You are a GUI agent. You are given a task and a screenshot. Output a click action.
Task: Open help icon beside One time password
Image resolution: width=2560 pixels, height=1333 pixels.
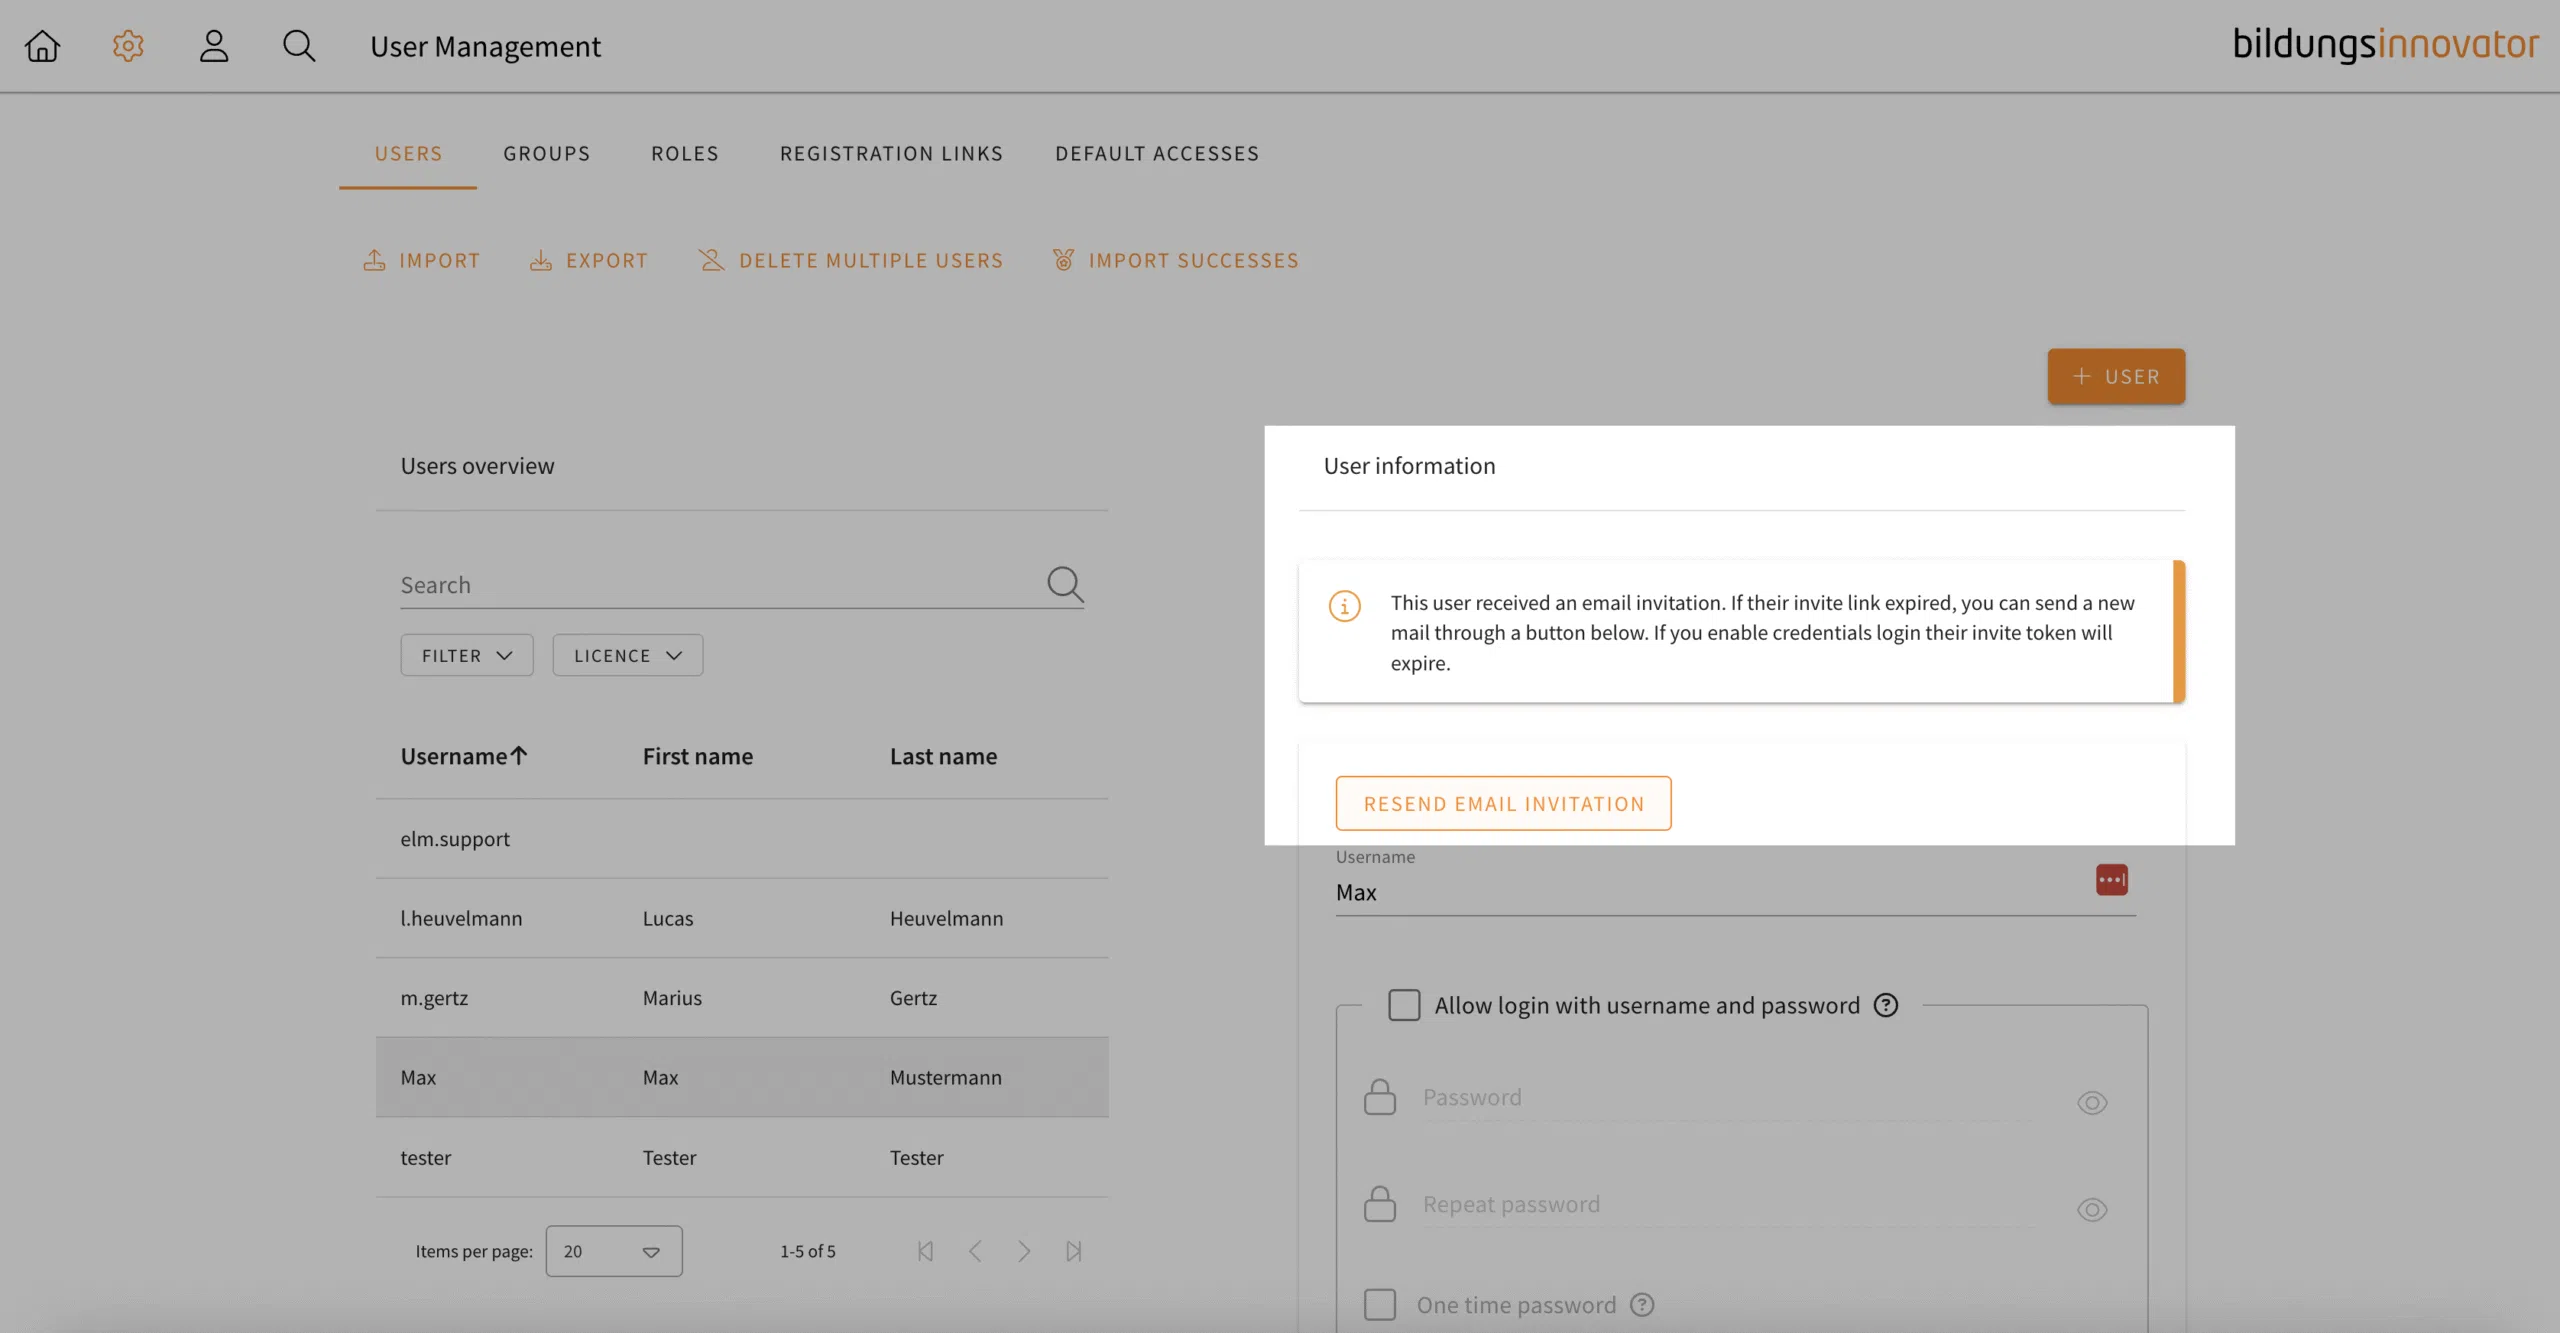click(x=1642, y=1305)
